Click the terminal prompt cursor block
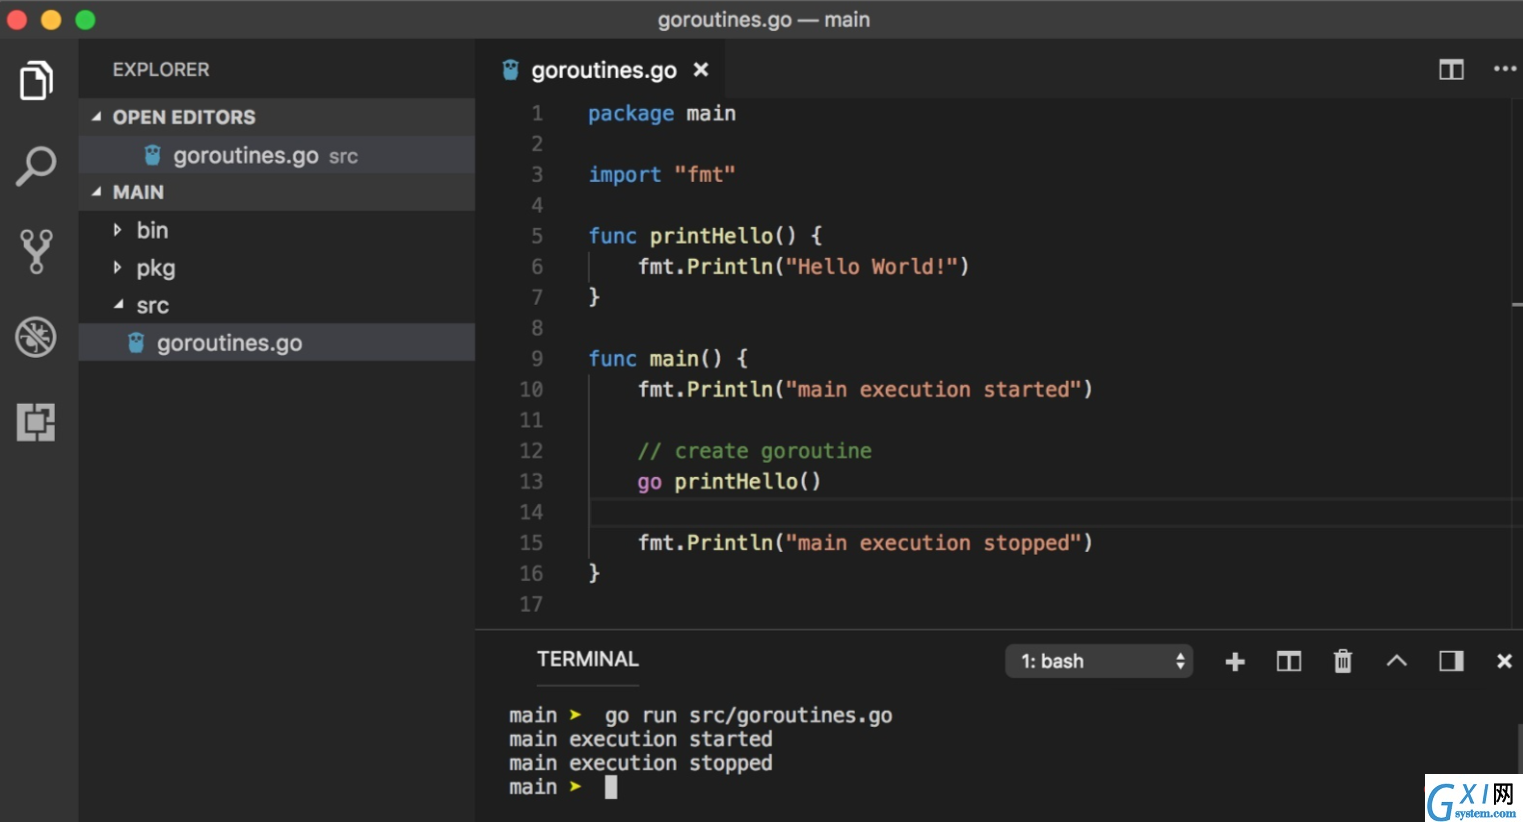The width and height of the screenshot is (1523, 822). coord(611,787)
